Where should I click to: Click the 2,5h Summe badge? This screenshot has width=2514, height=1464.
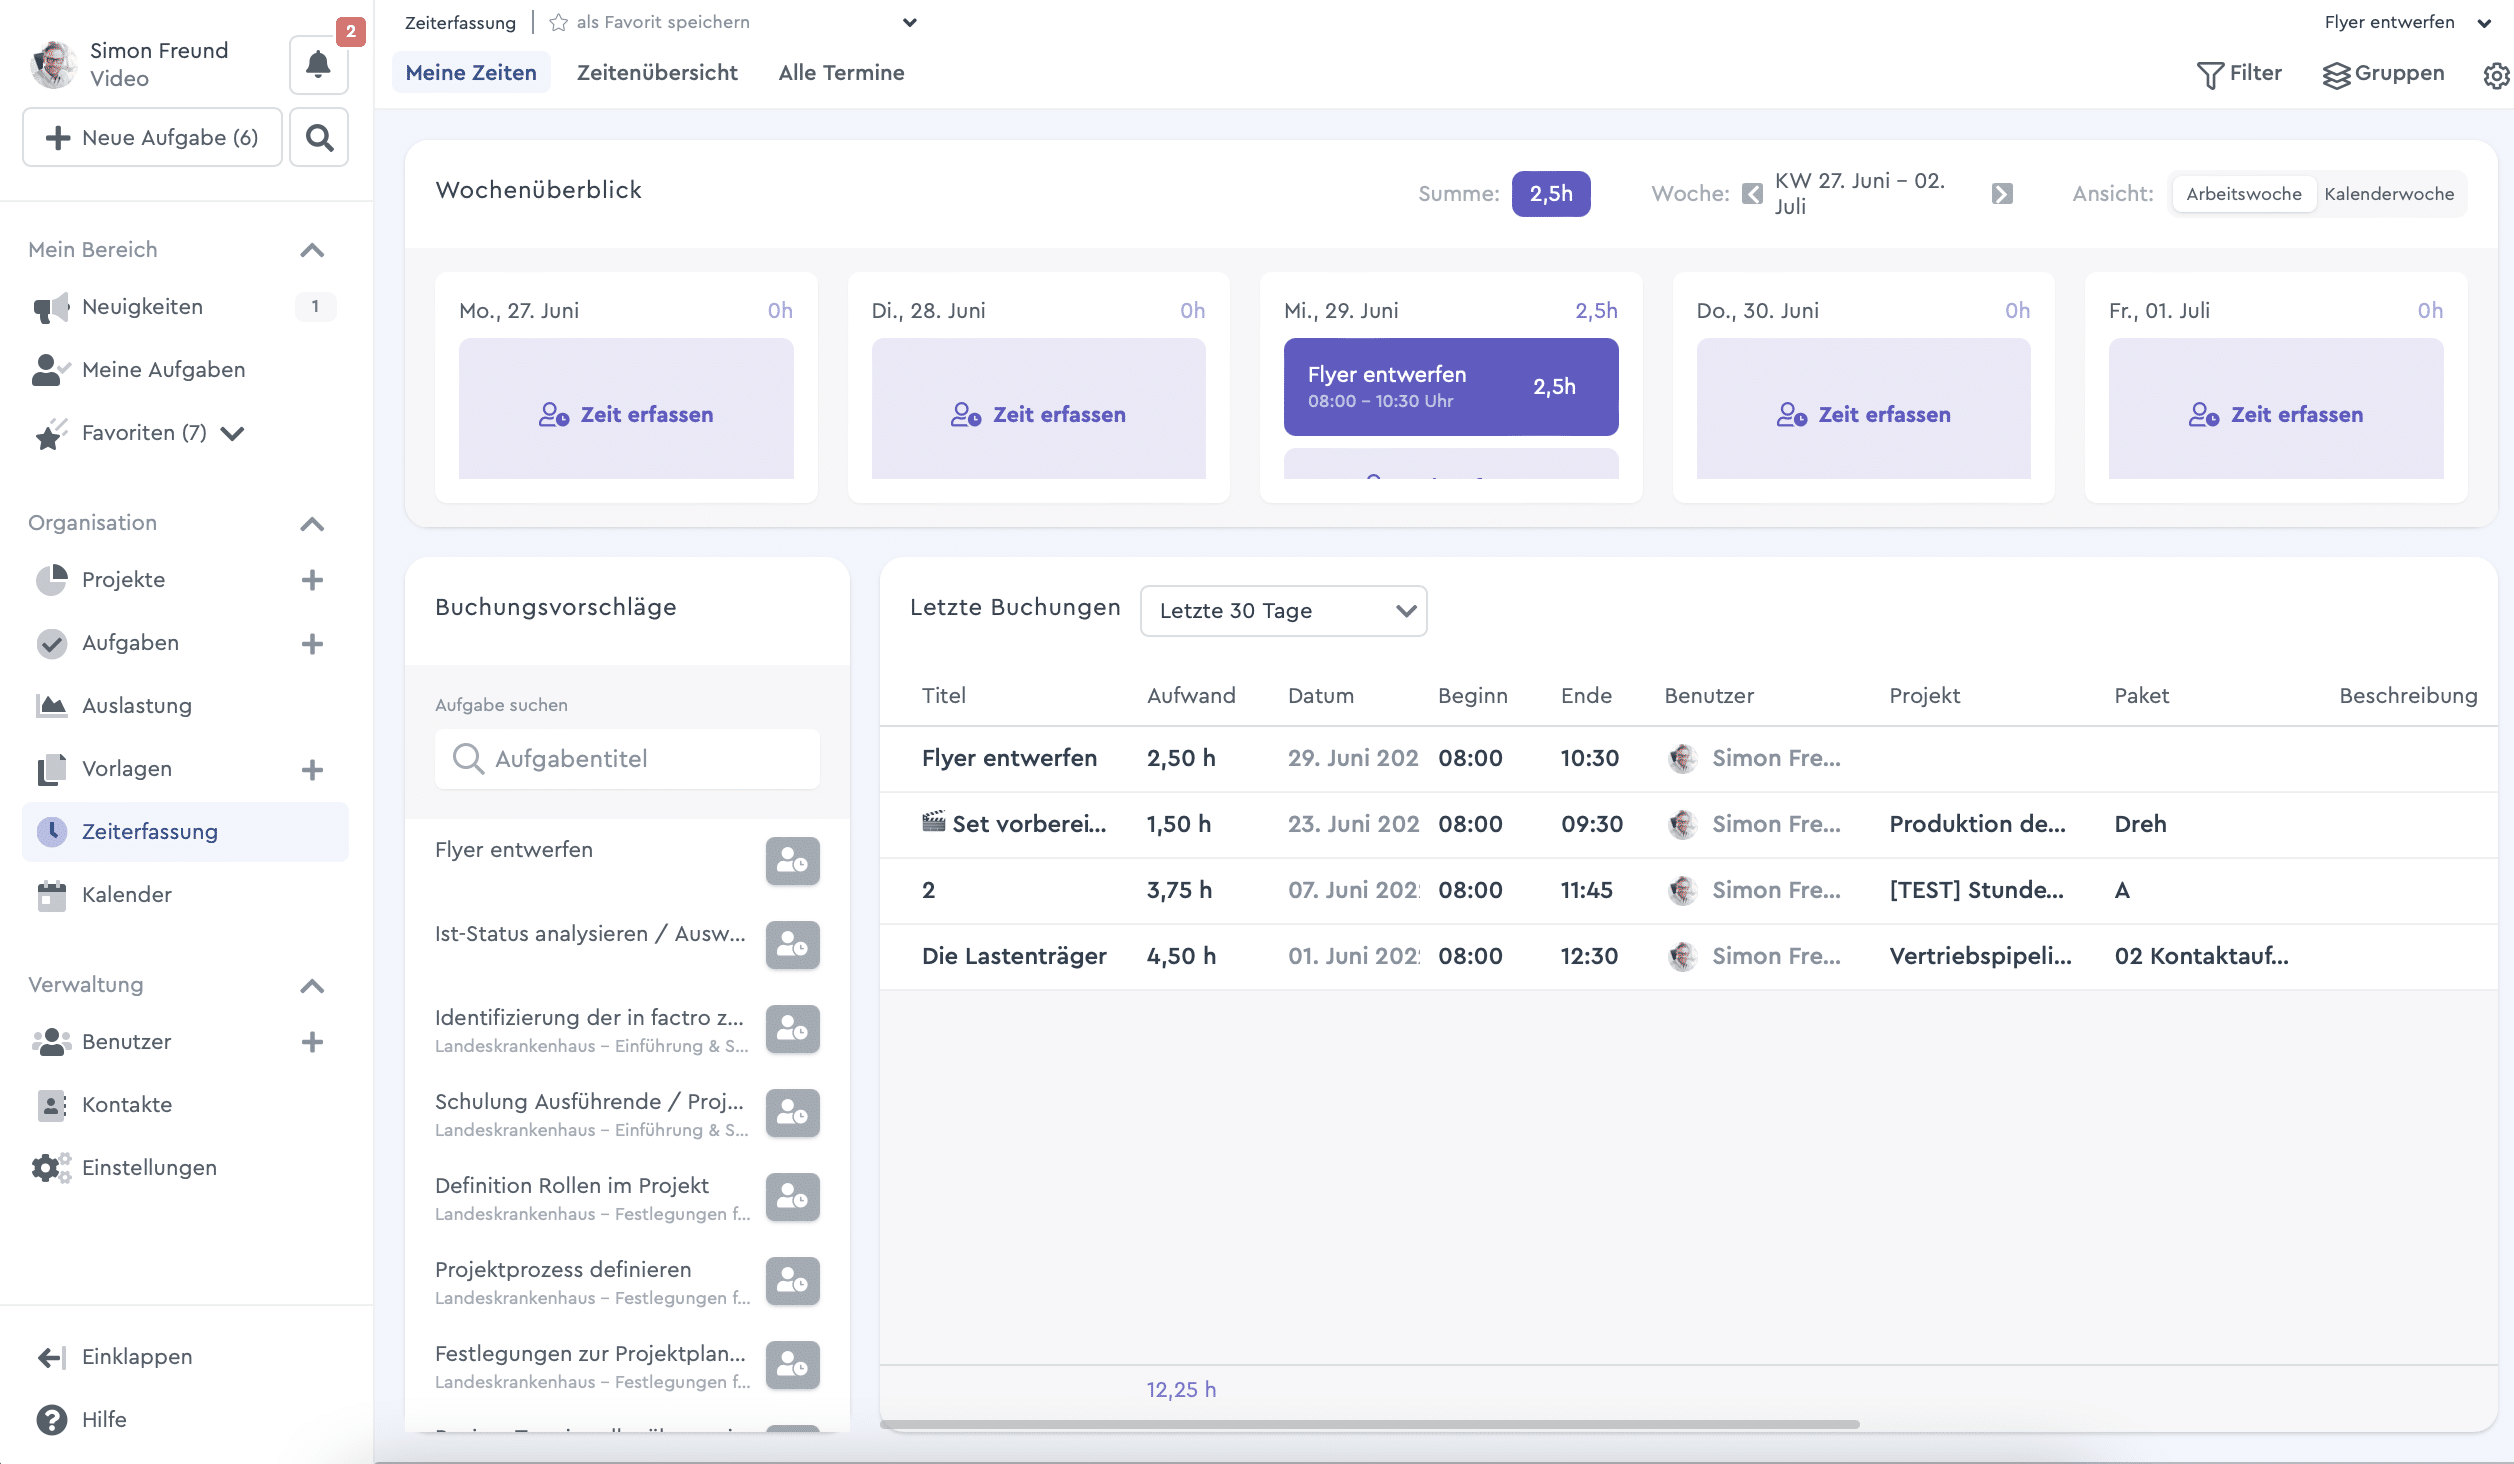(x=1551, y=194)
